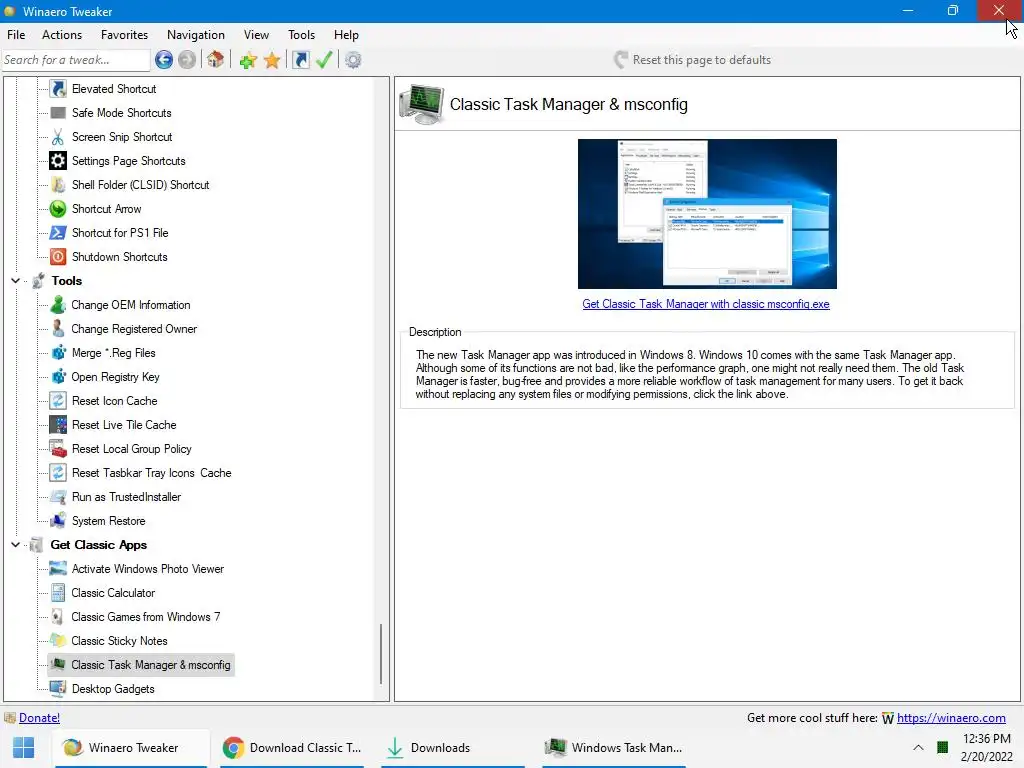This screenshot has height=768, width=1024.
Task: Click the Merge *.Reg Files icon
Action: point(58,353)
